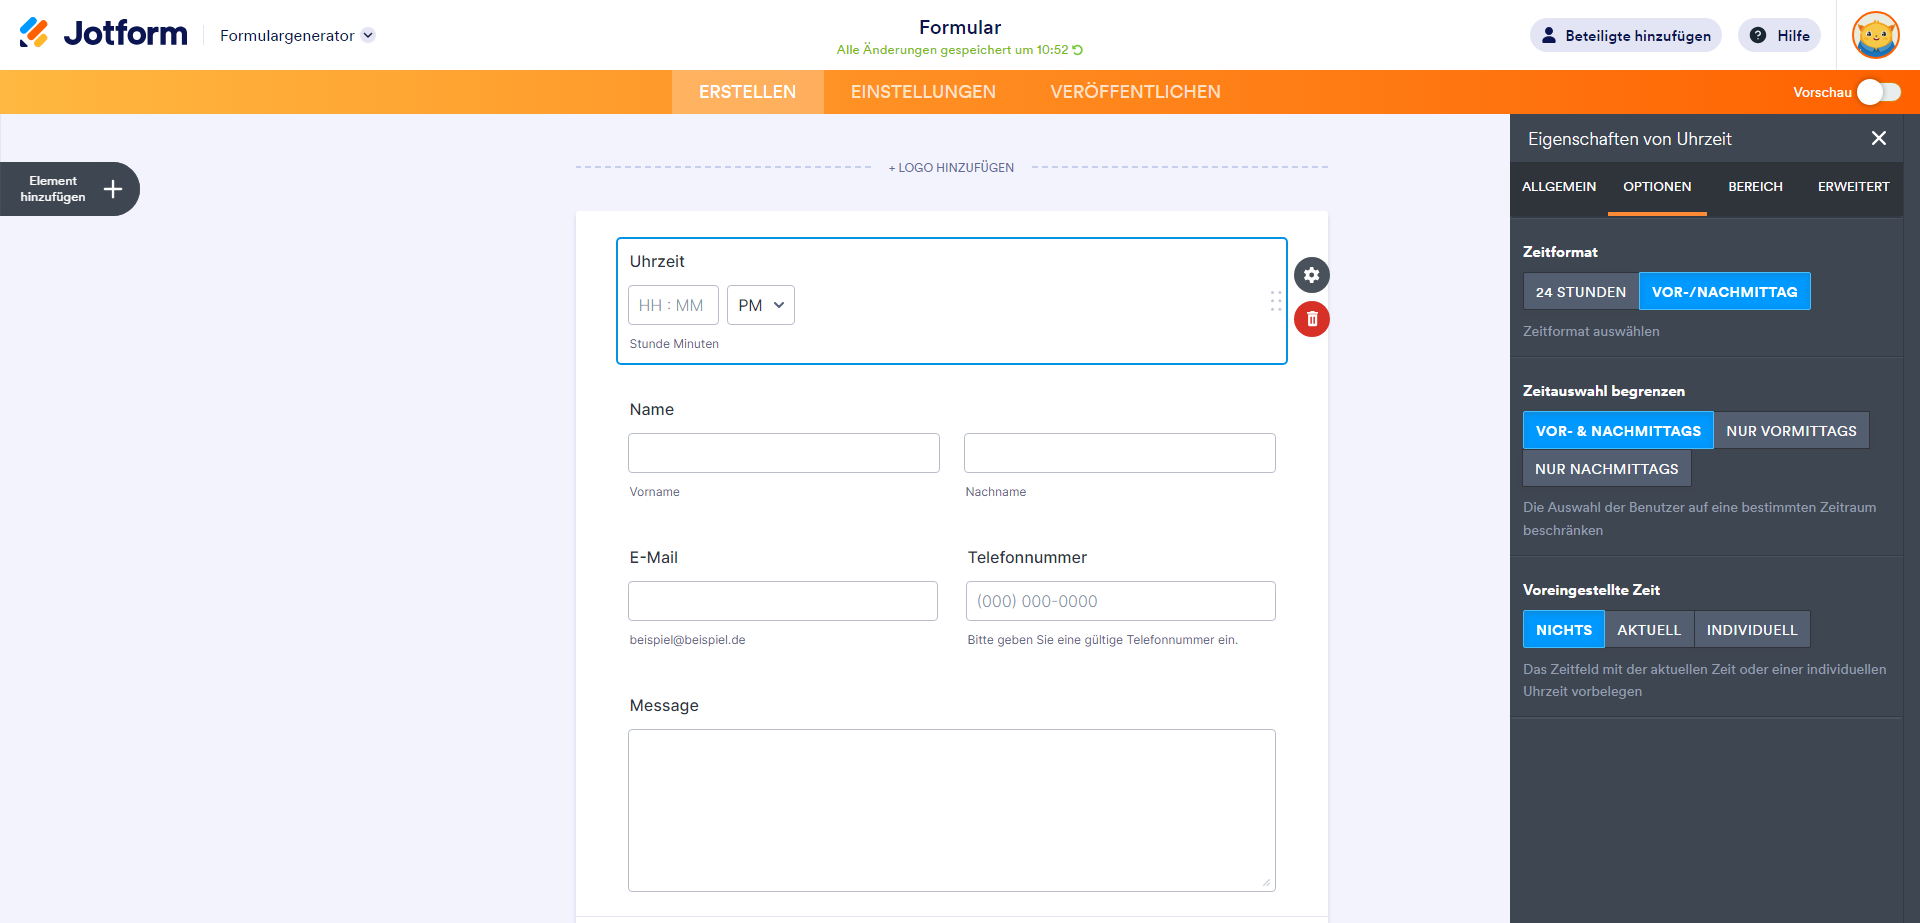This screenshot has height=923, width=1920.
Task: Open the Uhrzeit field settings gear
Action: tap(1311, 275)
